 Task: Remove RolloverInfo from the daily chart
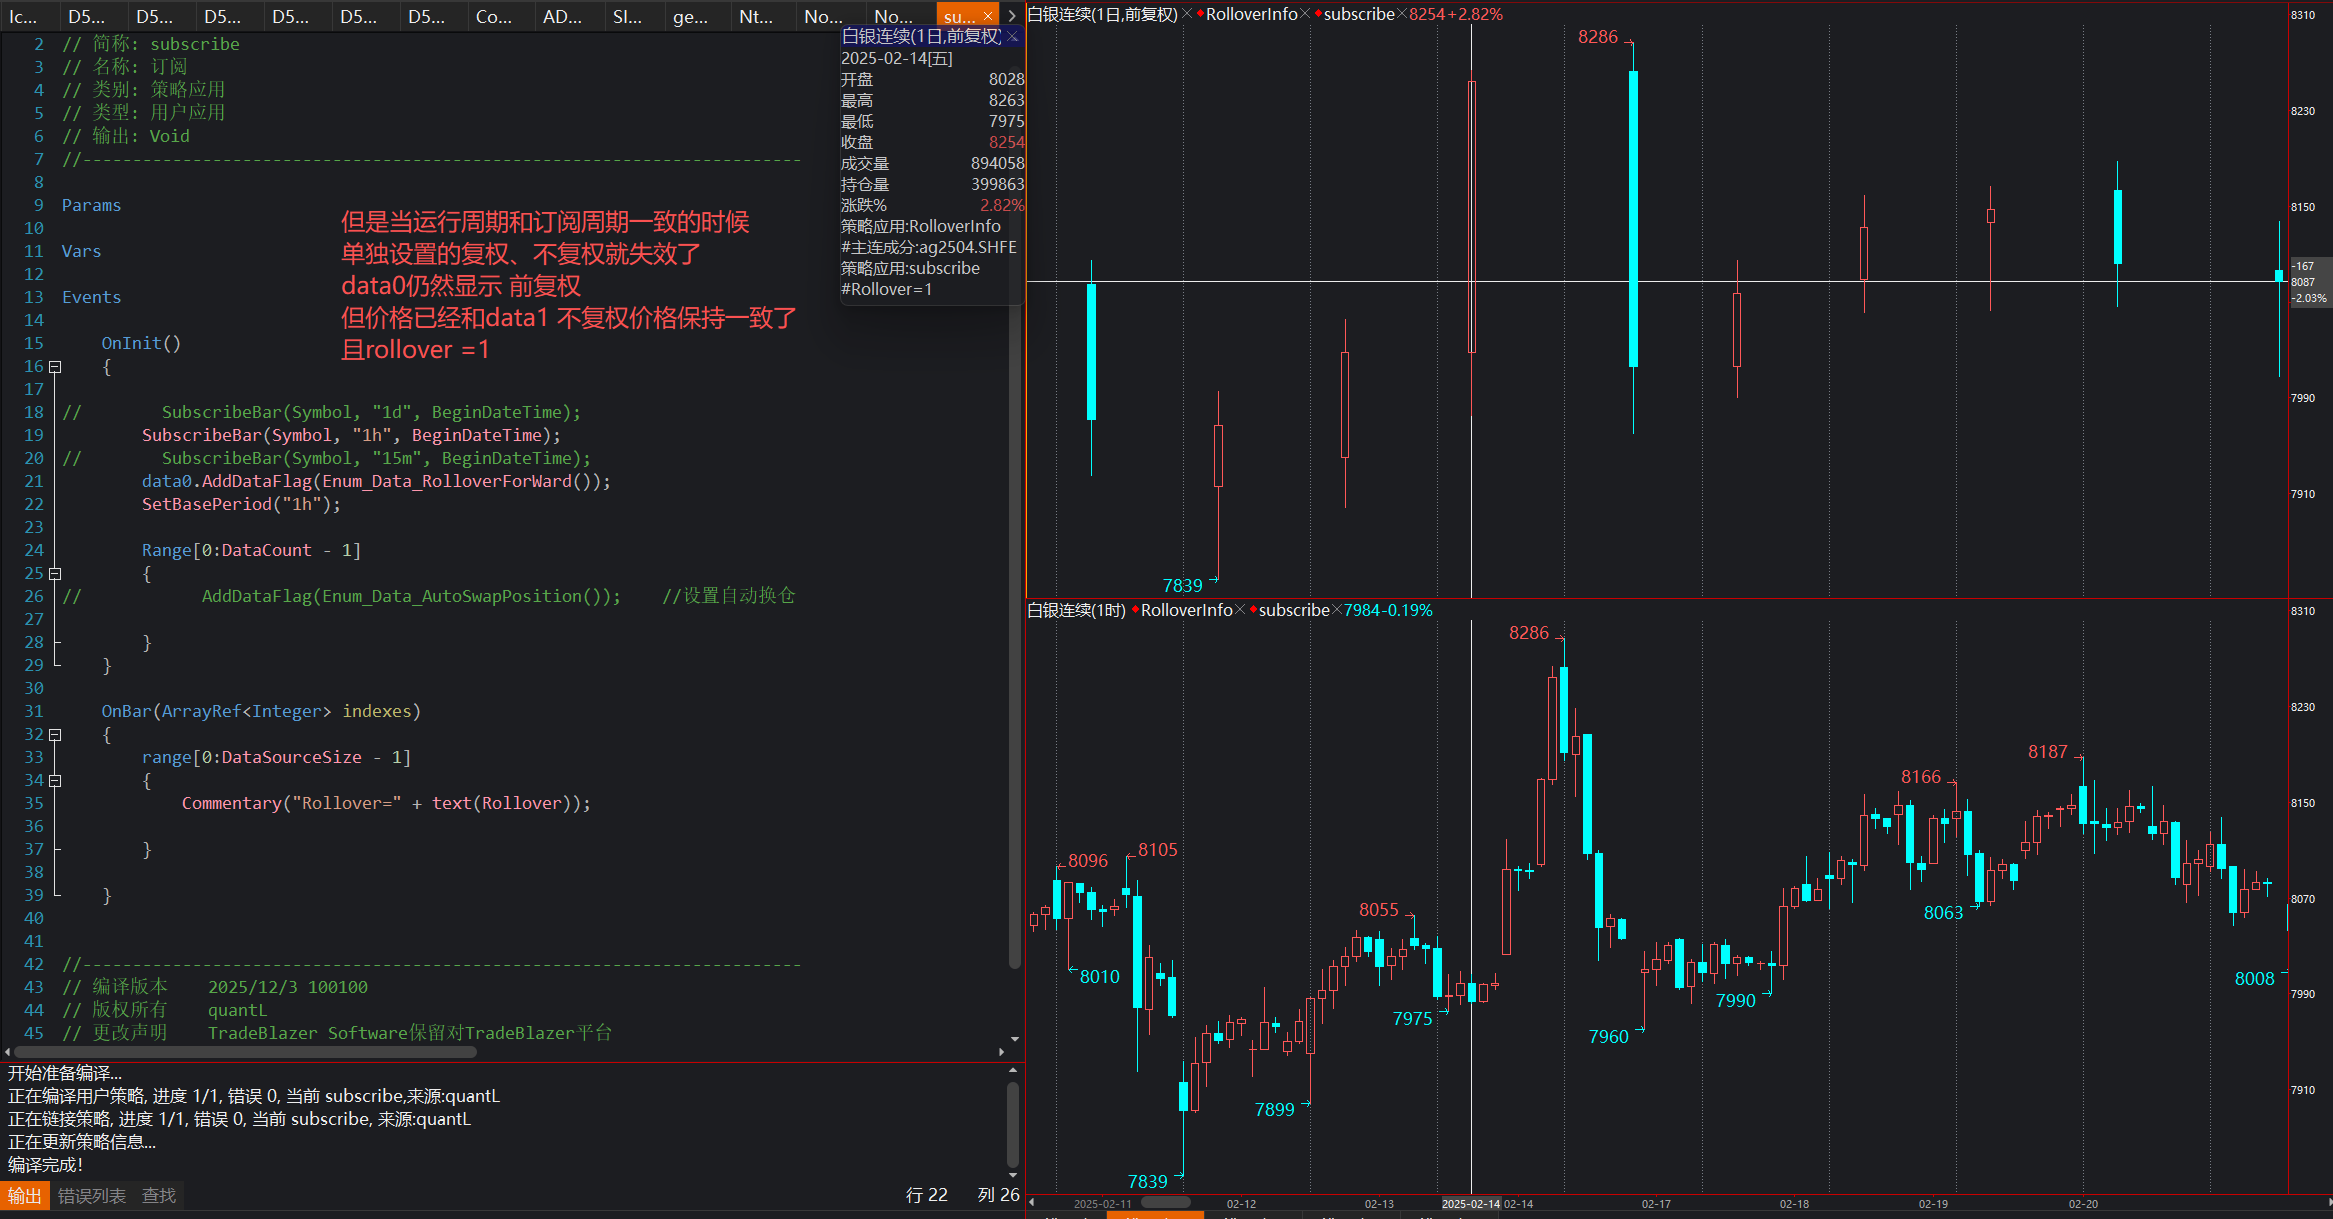pos(1306,14)
